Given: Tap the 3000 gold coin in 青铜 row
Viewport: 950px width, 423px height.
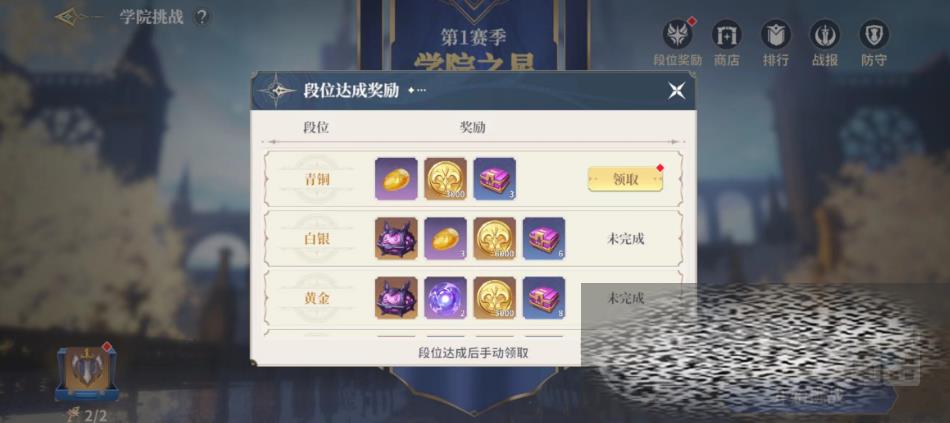Looking at the screenshot, I should click(x=445, y=179).
